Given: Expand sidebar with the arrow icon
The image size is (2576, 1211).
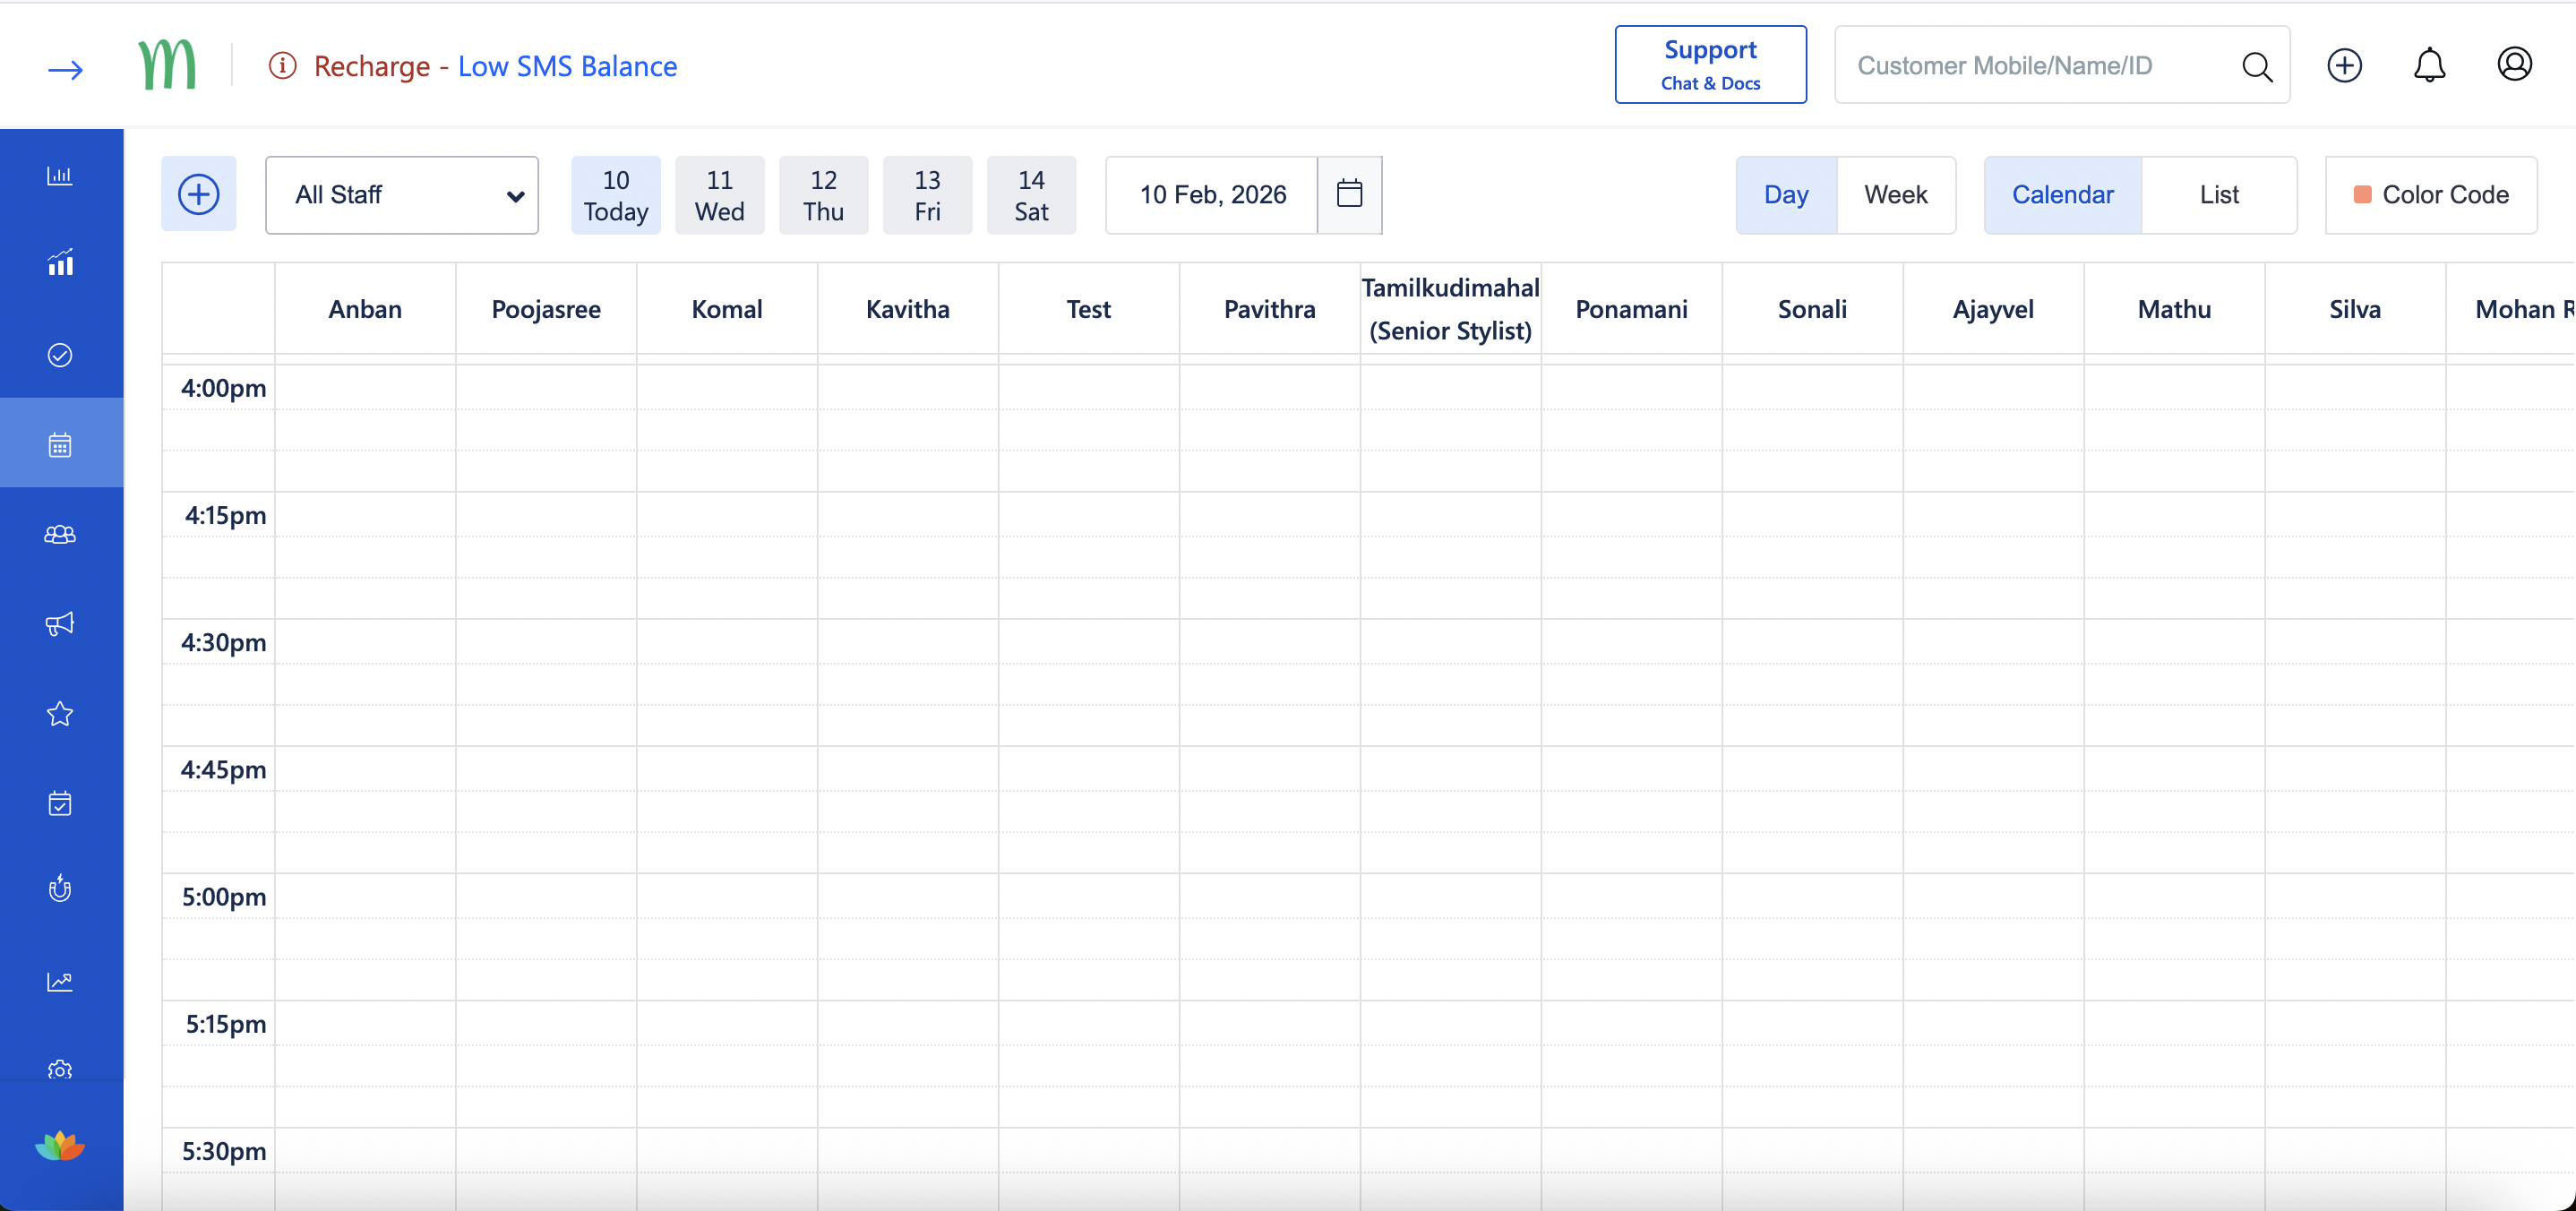Looking at the screenshot, I should pyautogui.click(x=66, y=69).
